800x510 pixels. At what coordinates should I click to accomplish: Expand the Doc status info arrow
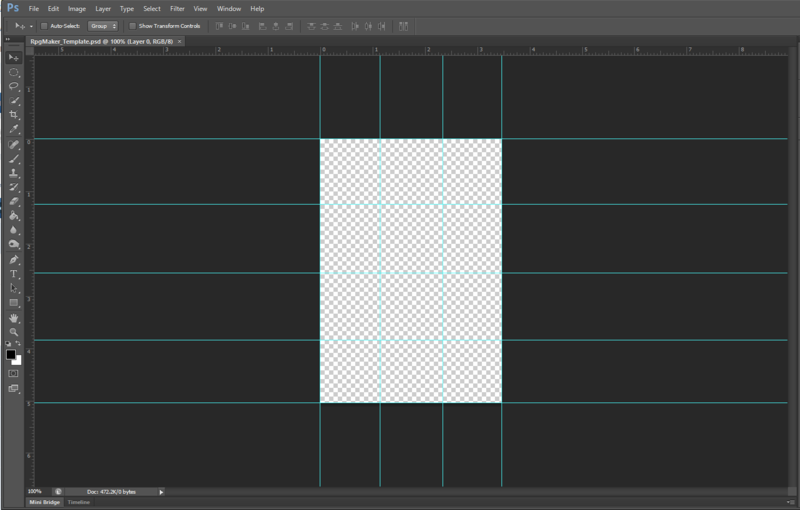(x=161, y=492)
